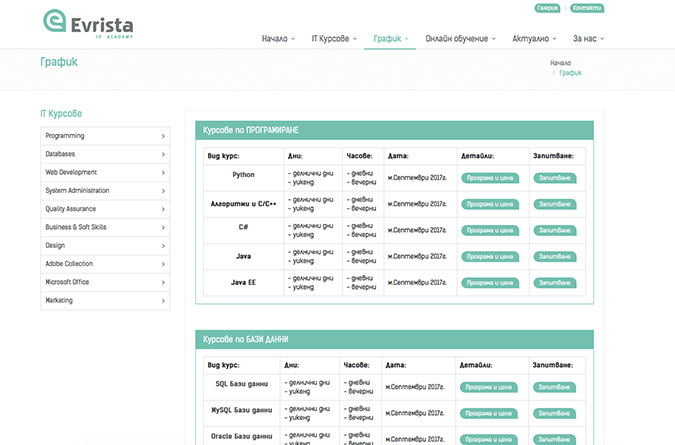Open the IT Курсове navigation menu
The width and height of the screenshot is (675, 445).
tap(334, 39)
